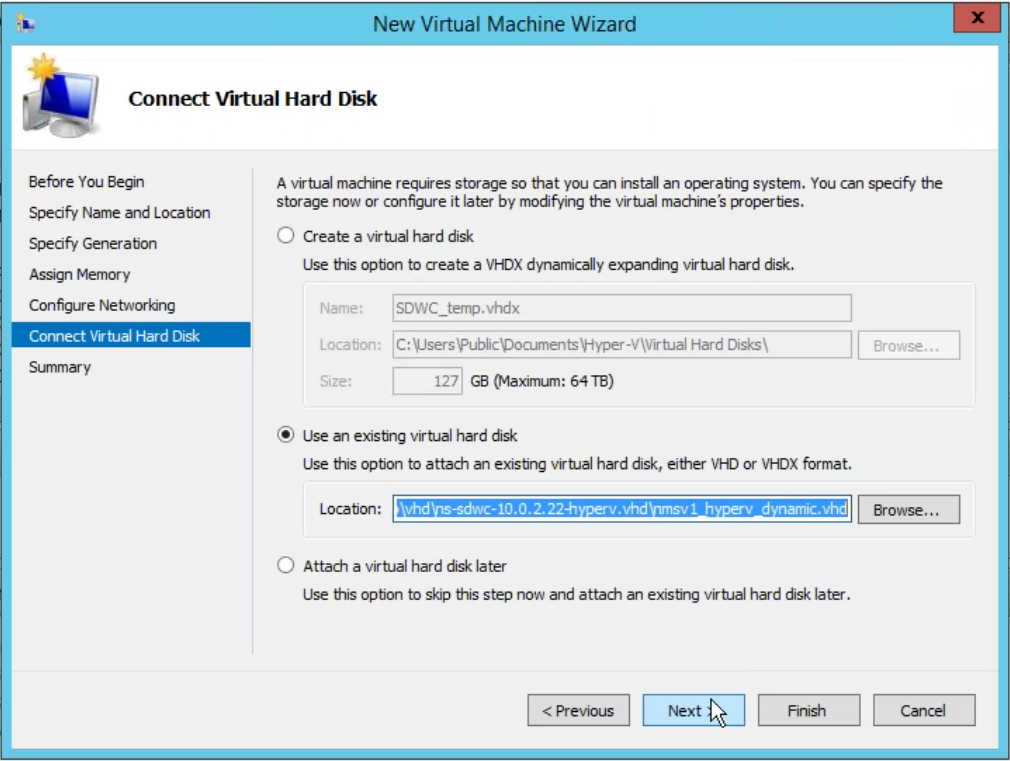
Task: Click the Next button
Action: coord(693,710)
